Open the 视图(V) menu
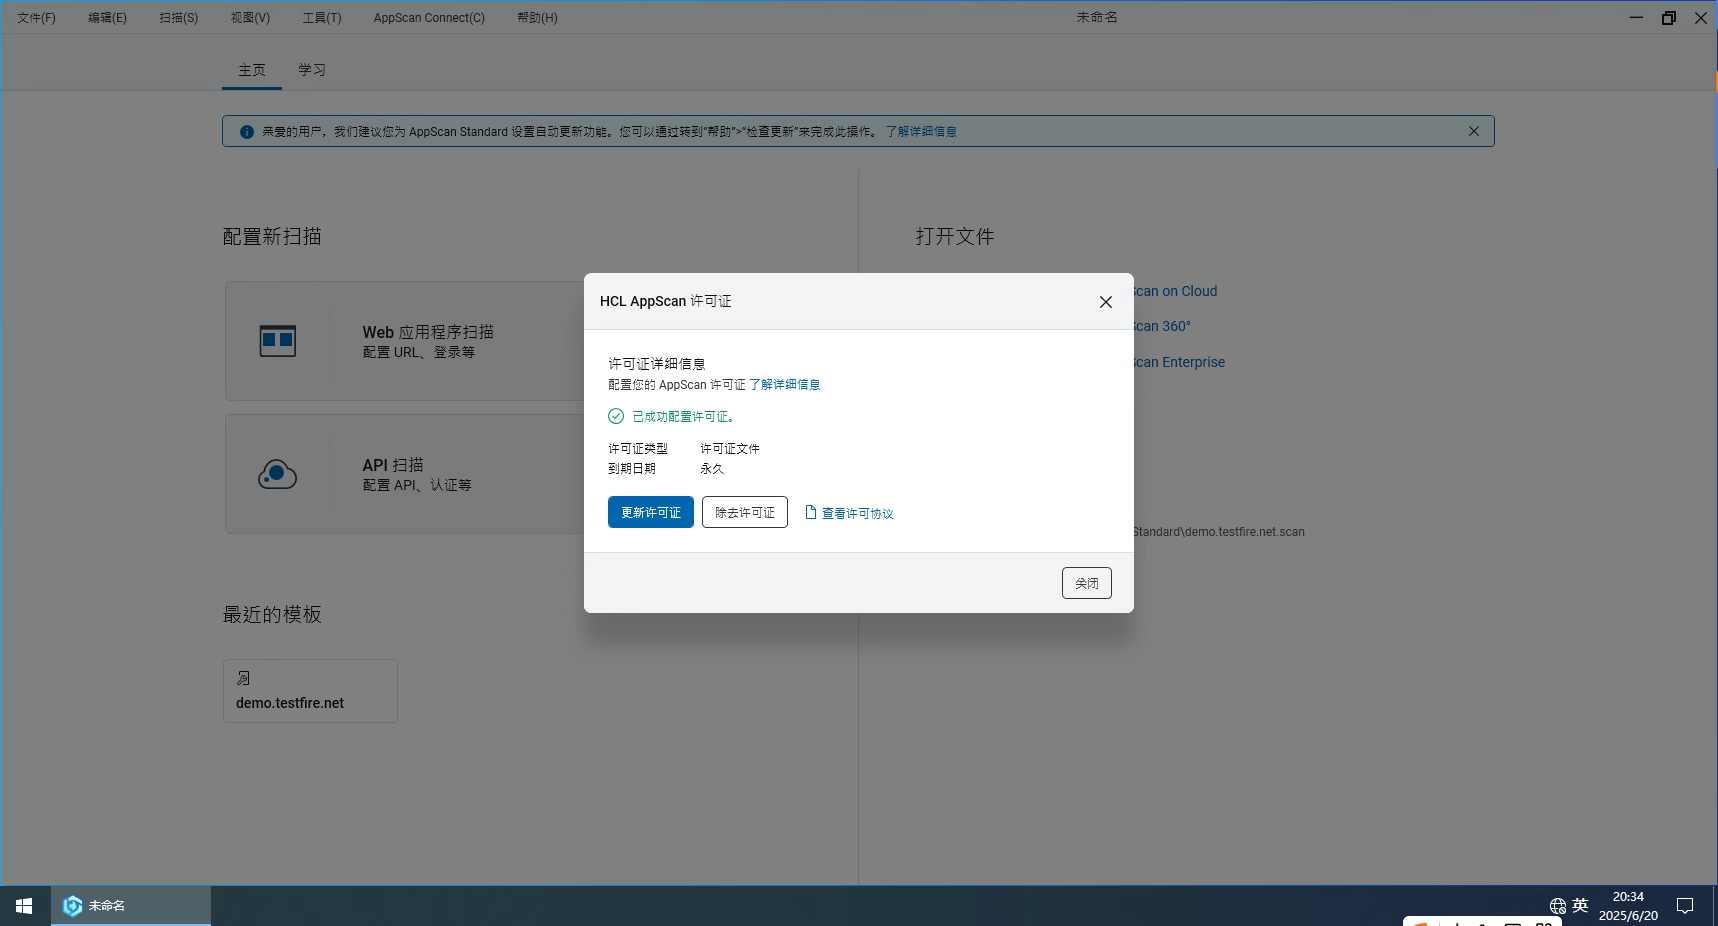The height and width of the screenshot is (926, 1718). tap(251, 18)
